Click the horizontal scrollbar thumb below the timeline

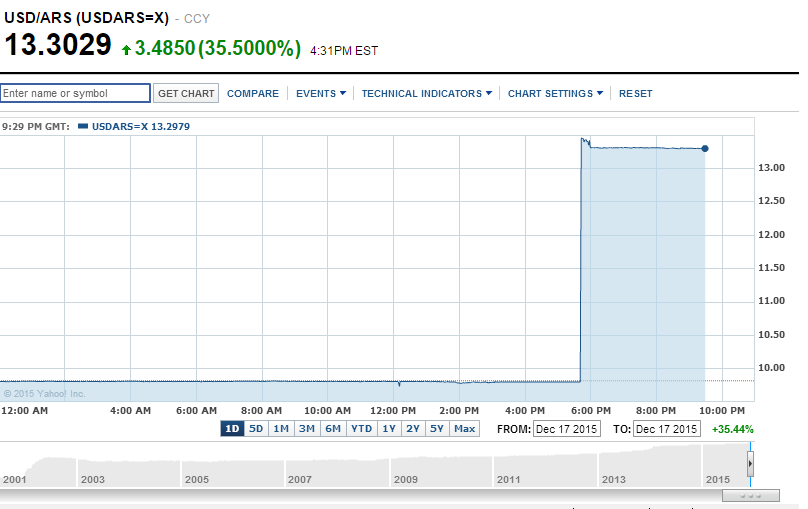pyautogui.click(x=749, y=495)
